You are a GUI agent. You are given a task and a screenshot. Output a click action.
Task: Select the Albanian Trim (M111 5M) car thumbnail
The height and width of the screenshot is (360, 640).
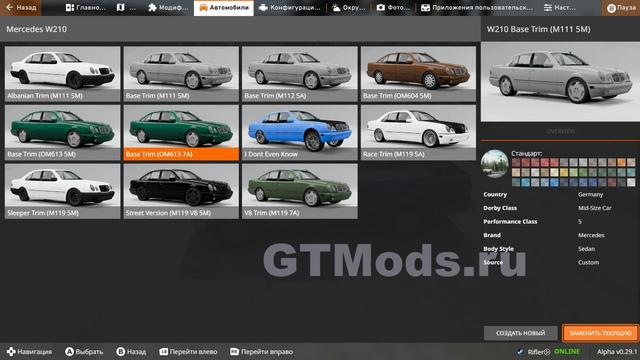pos(62,74)
